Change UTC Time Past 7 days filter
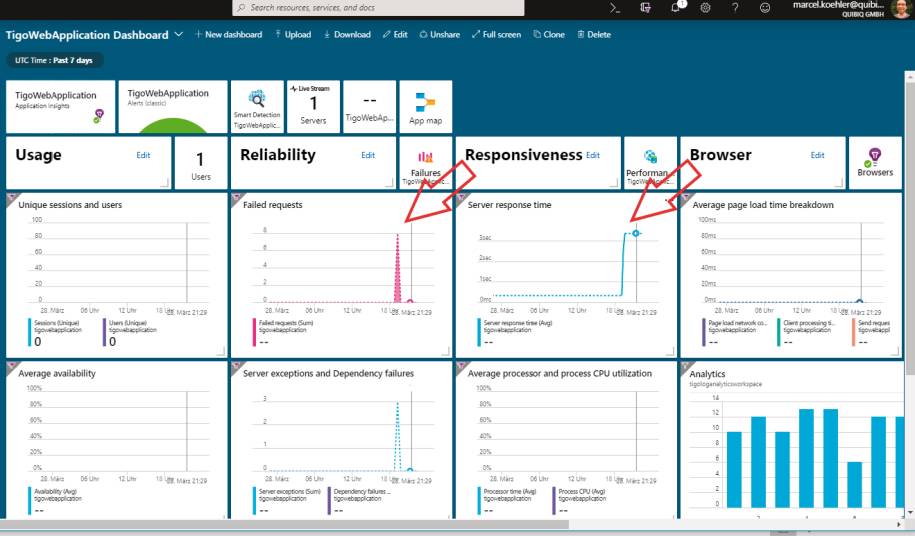915x536 pixels. point(54,60)
